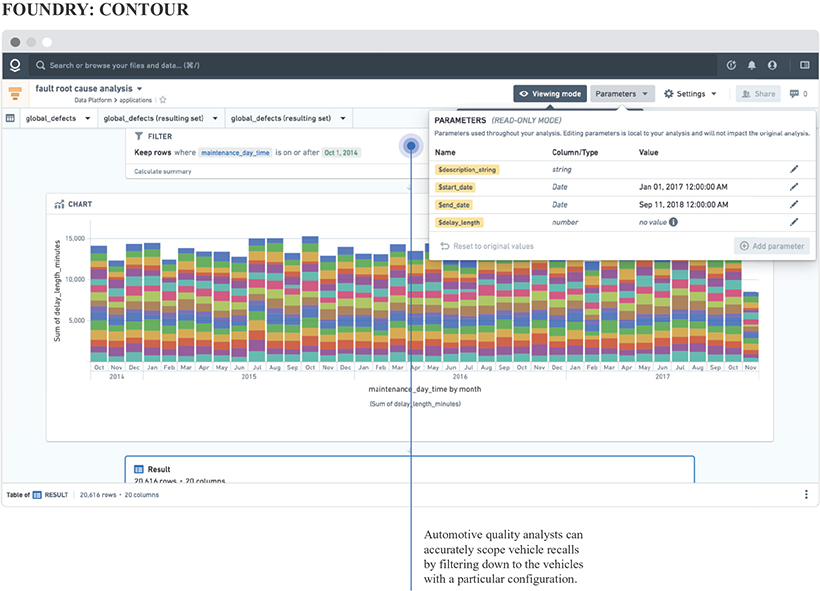Toggle the Viewing mode button
Screen dimensions: 820x591
coord(549,94)
